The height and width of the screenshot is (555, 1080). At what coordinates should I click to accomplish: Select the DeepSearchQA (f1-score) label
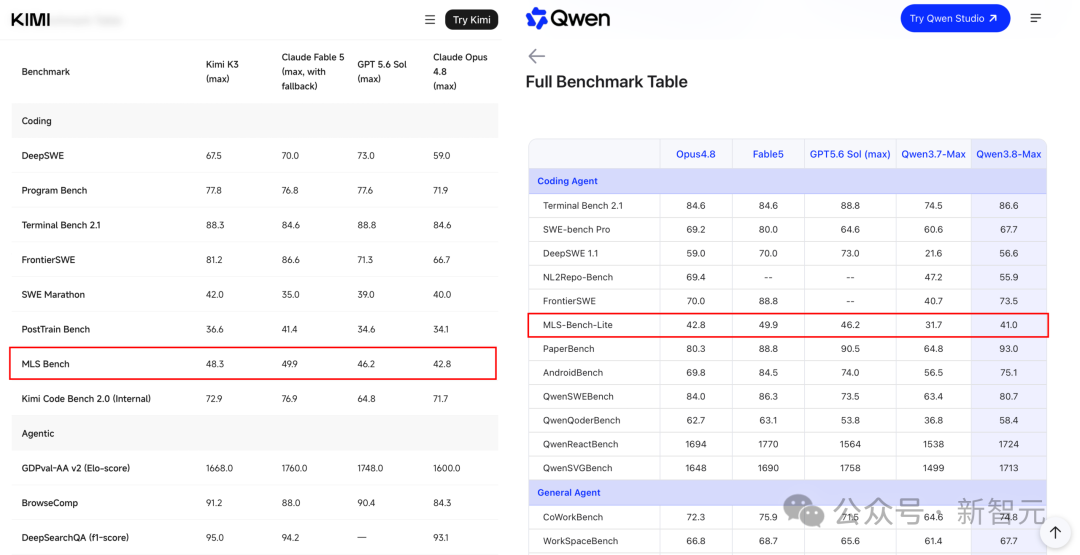tap(75, 538)
